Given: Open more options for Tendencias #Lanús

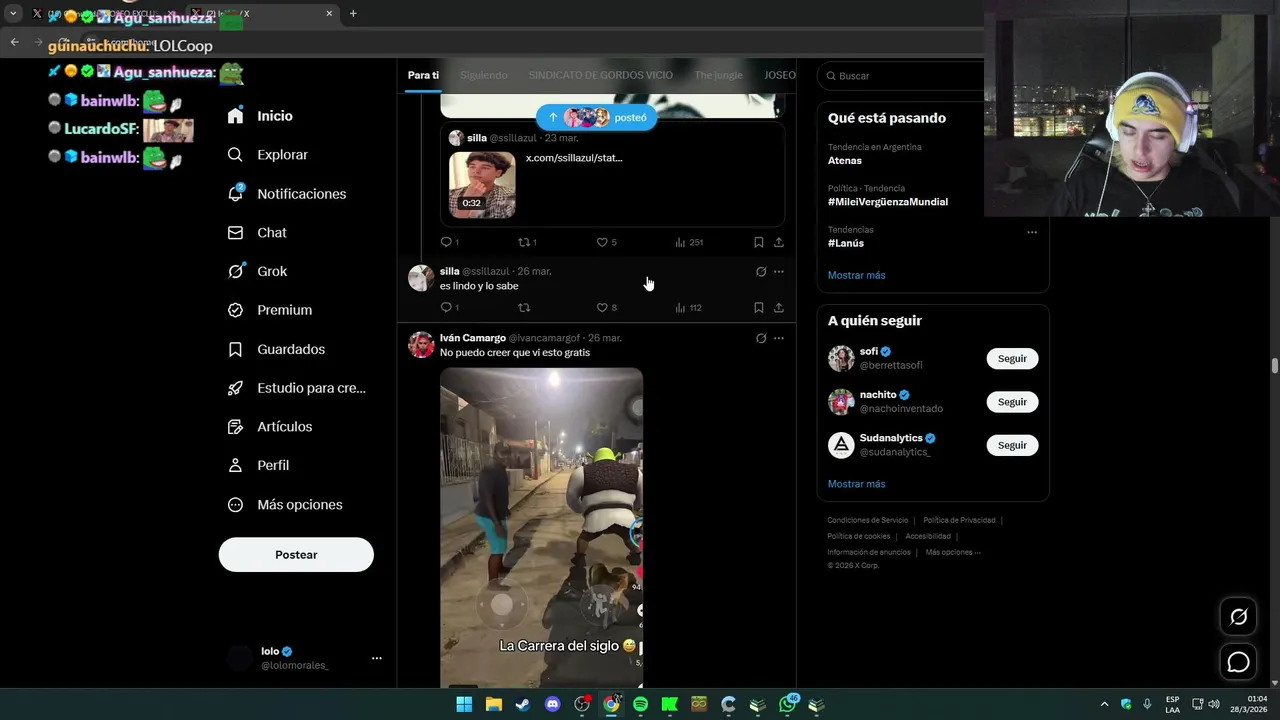Looking at the screenshot, I should tap(1032, 232).
